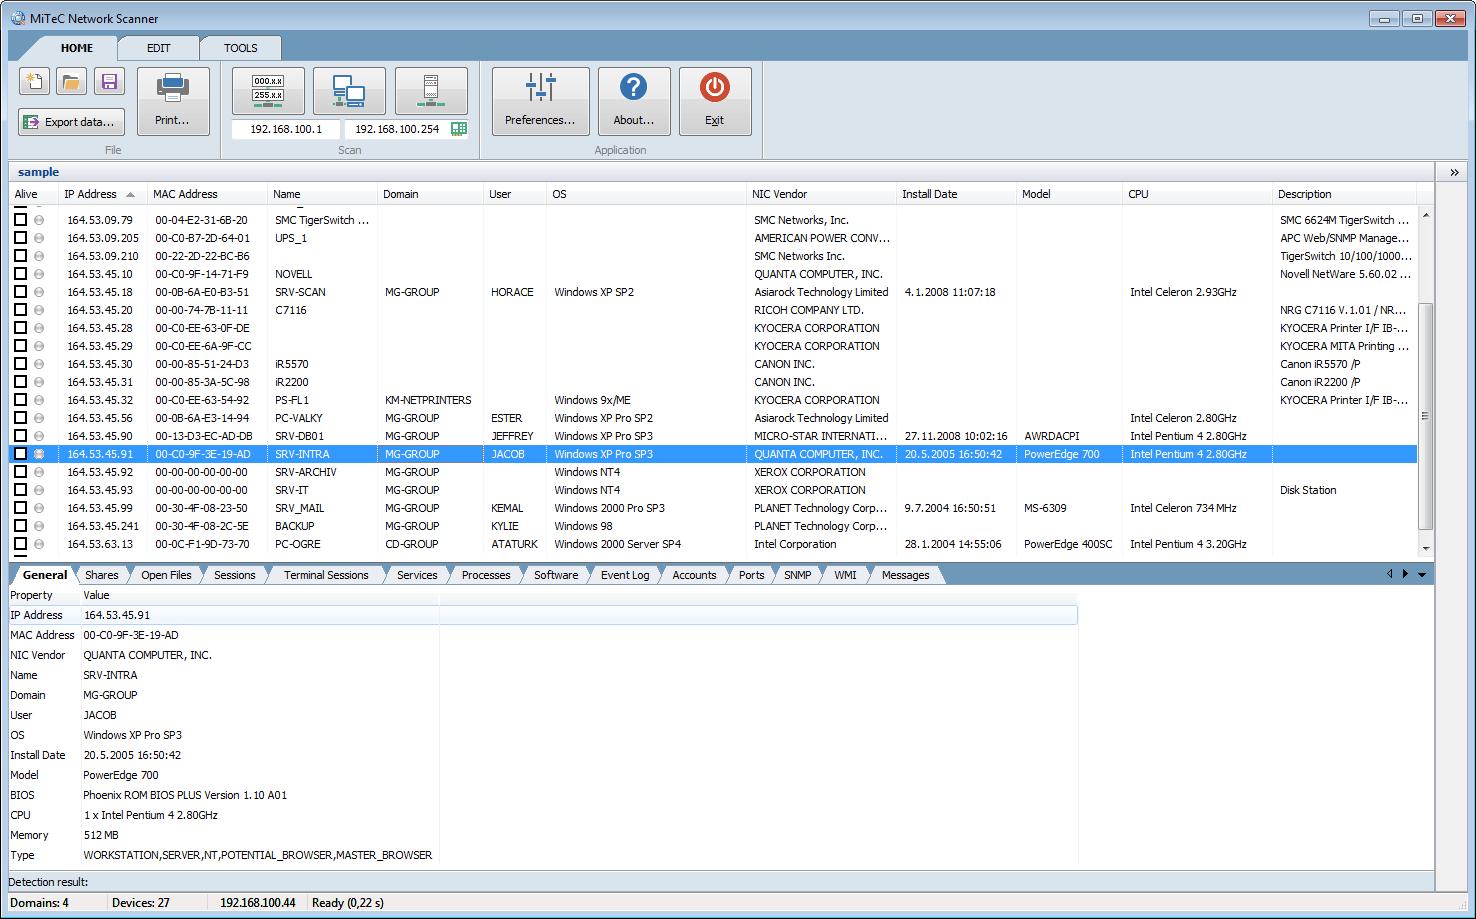Open Preferences dialog

pyautogui.click(x=540, y=101)
